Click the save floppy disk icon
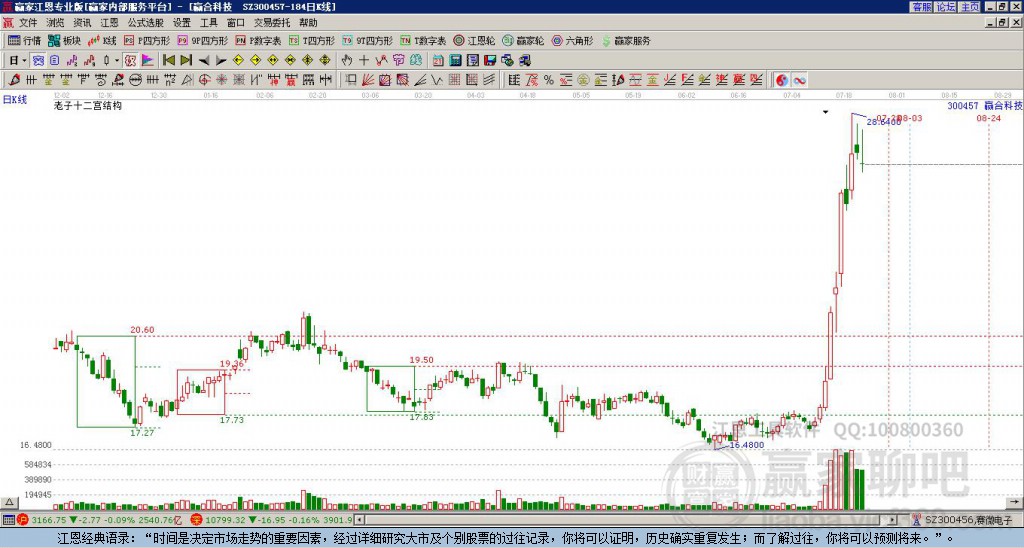1024x548 pixels. tap(490, 60)
